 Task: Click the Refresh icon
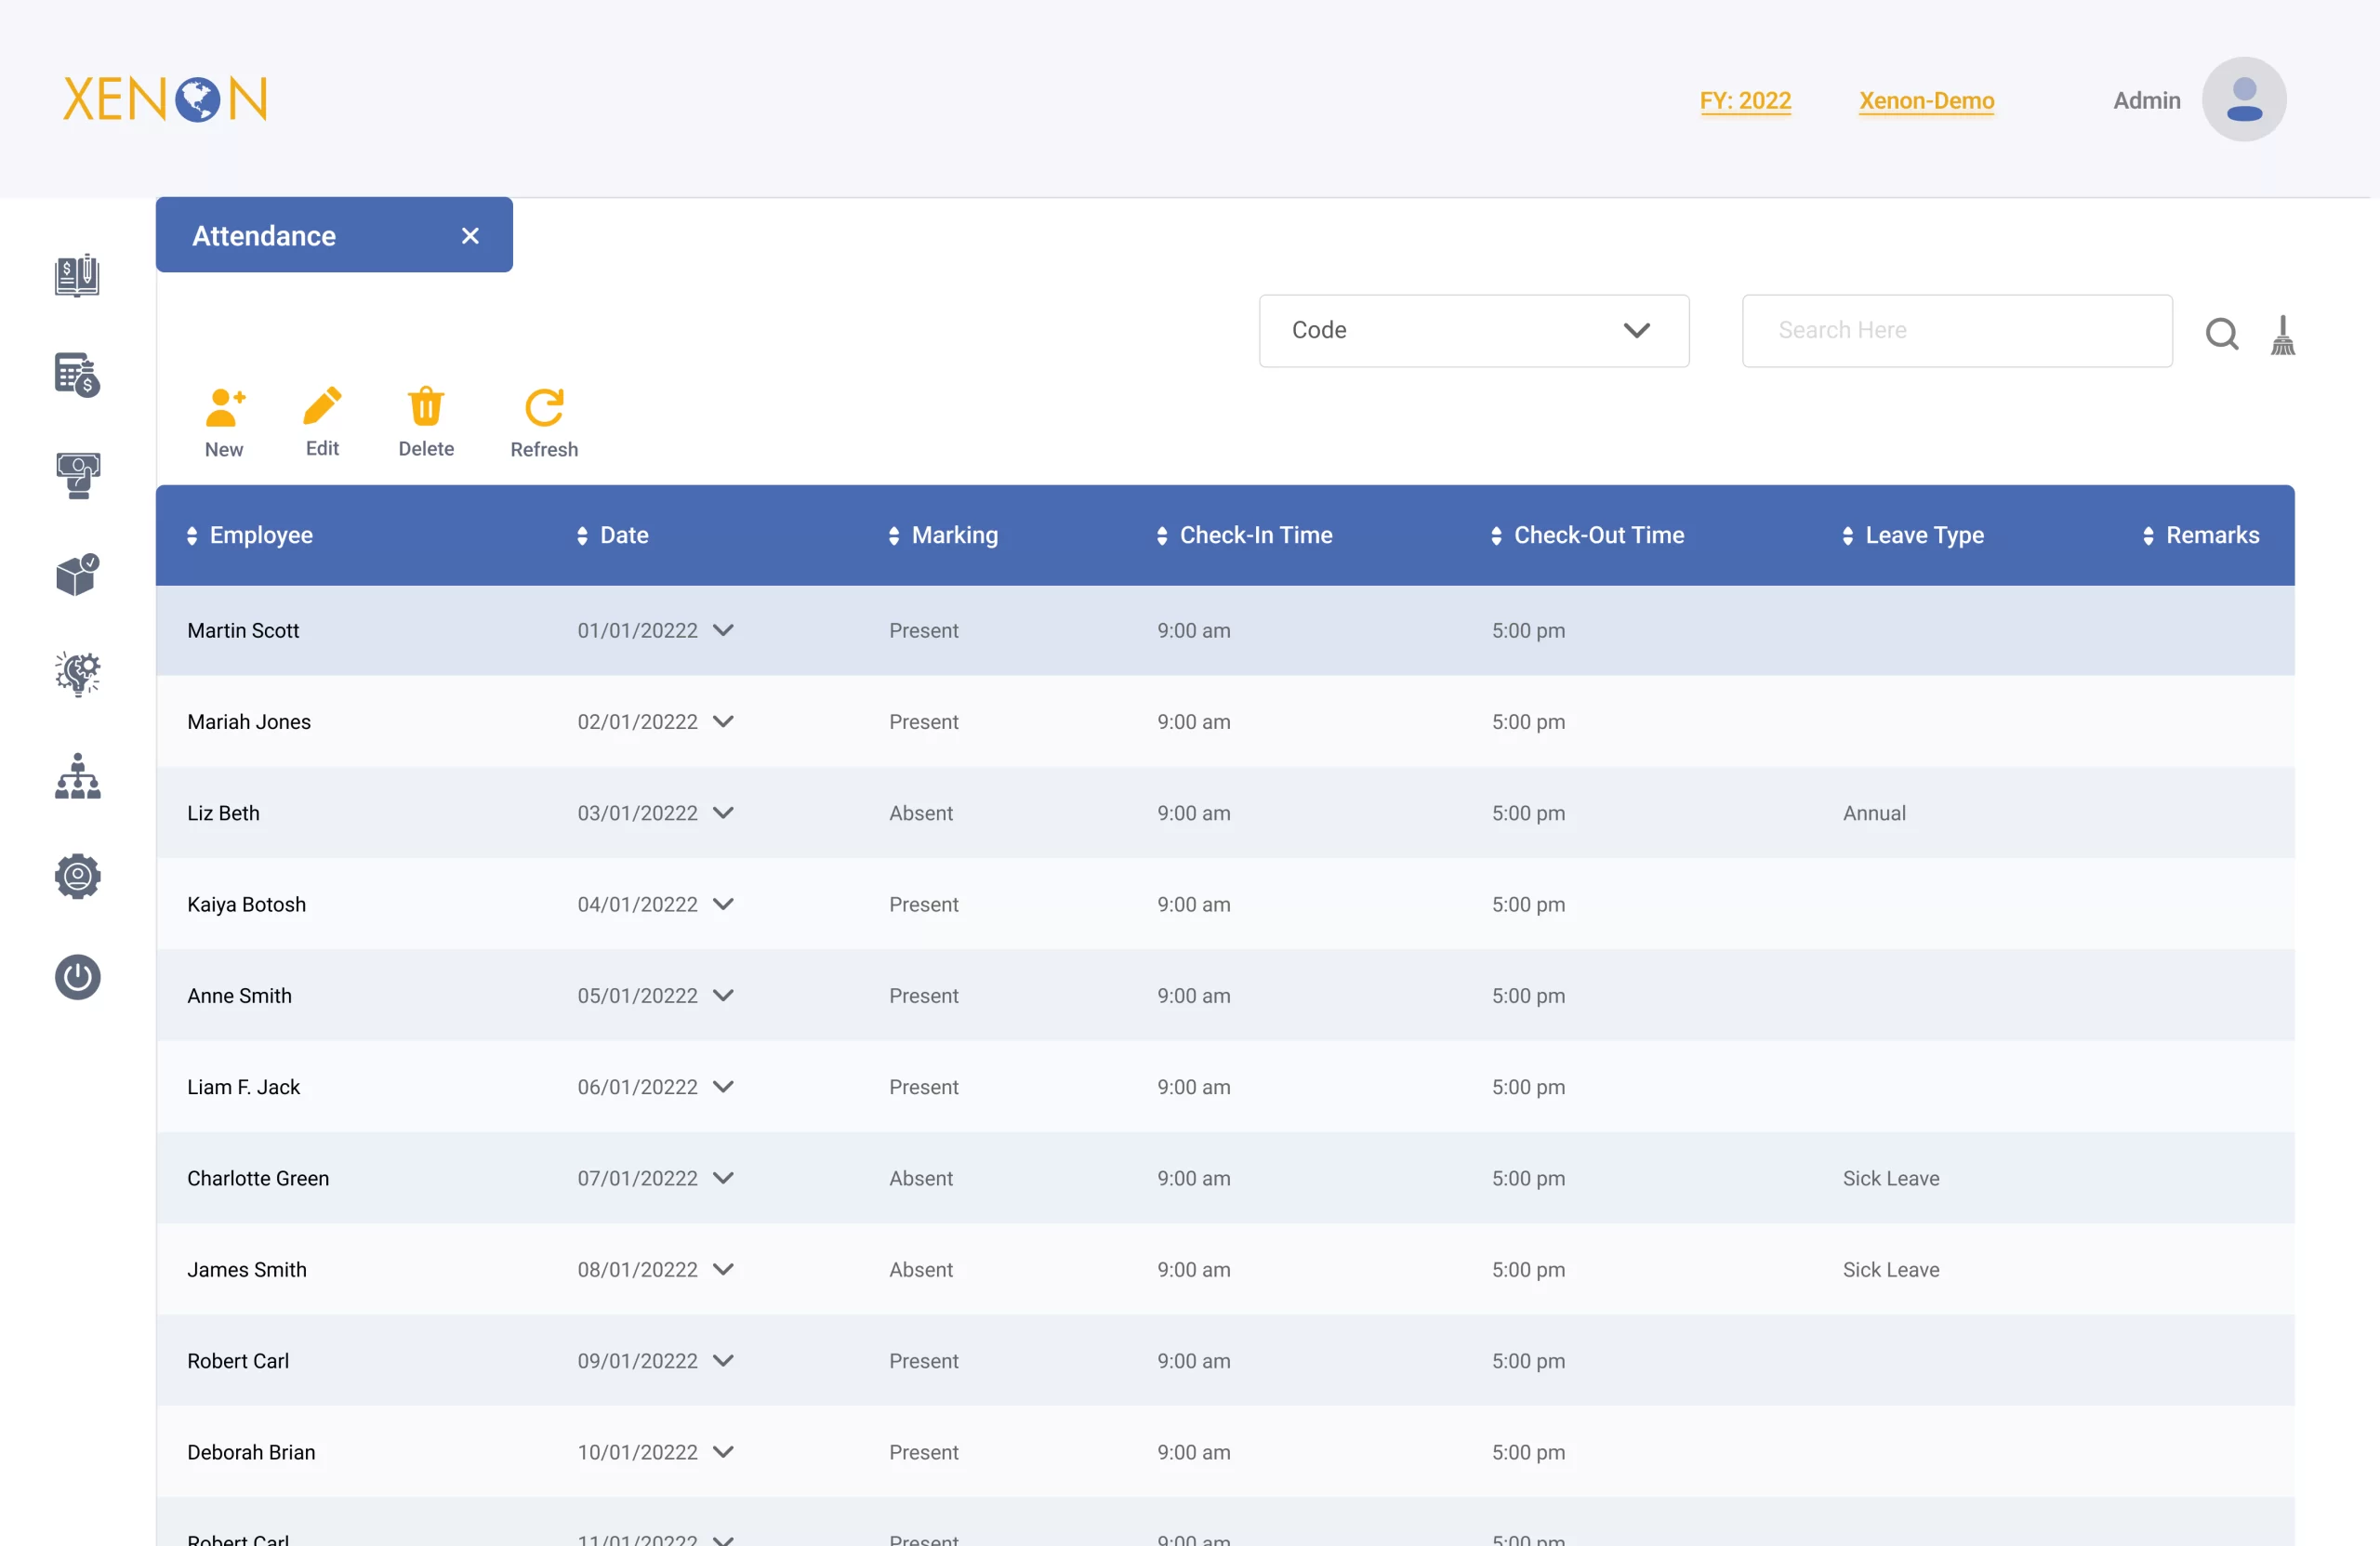544,407
